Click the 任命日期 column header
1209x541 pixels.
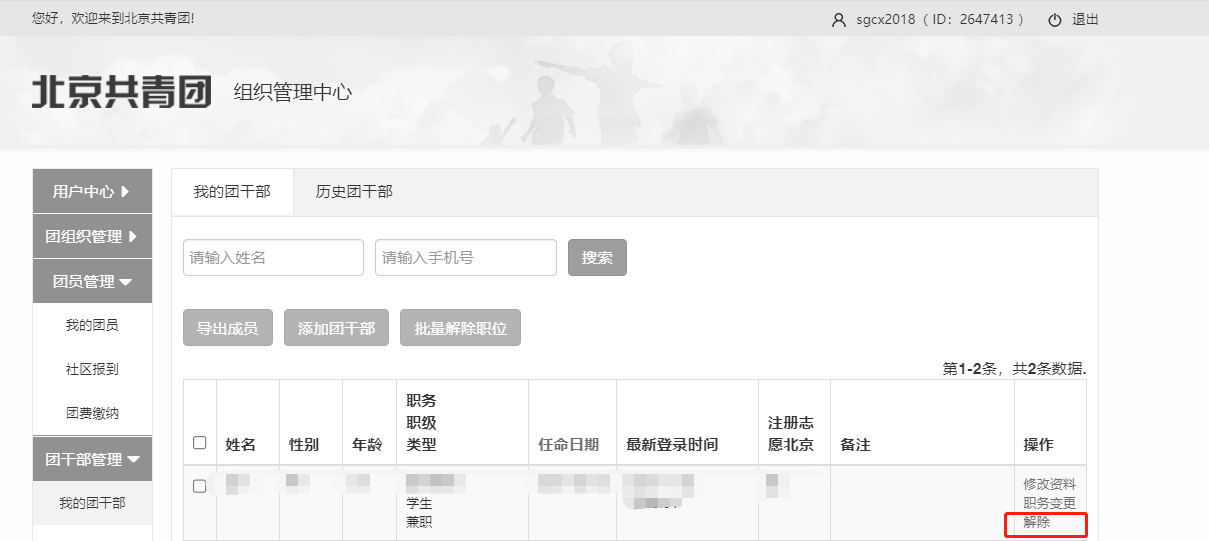pos(568,445)
